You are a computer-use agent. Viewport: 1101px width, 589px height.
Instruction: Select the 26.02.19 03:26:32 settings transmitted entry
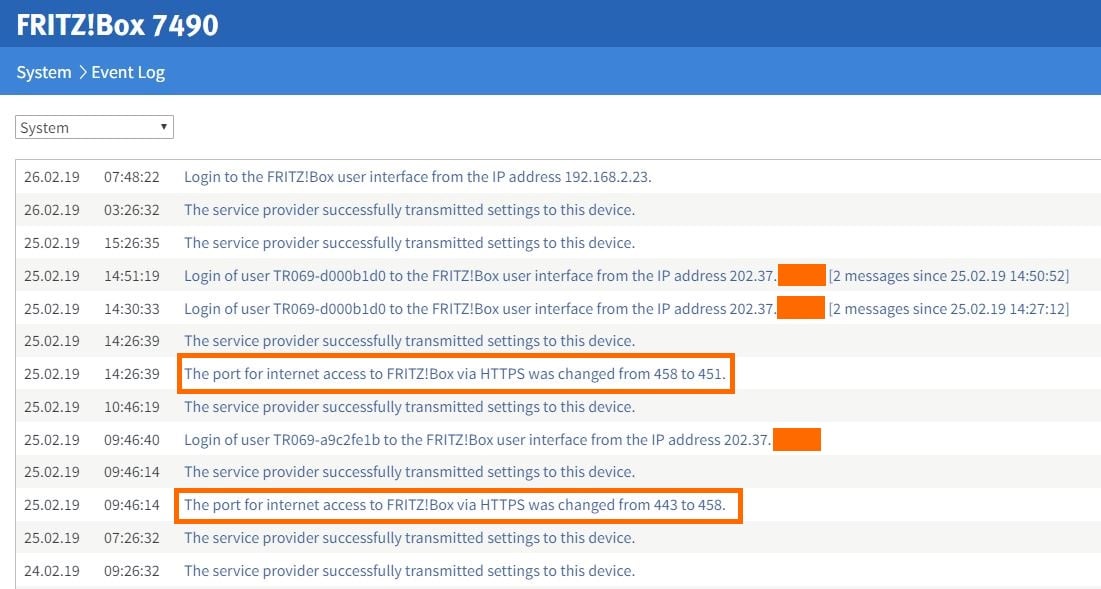click(x=558, y=210)
